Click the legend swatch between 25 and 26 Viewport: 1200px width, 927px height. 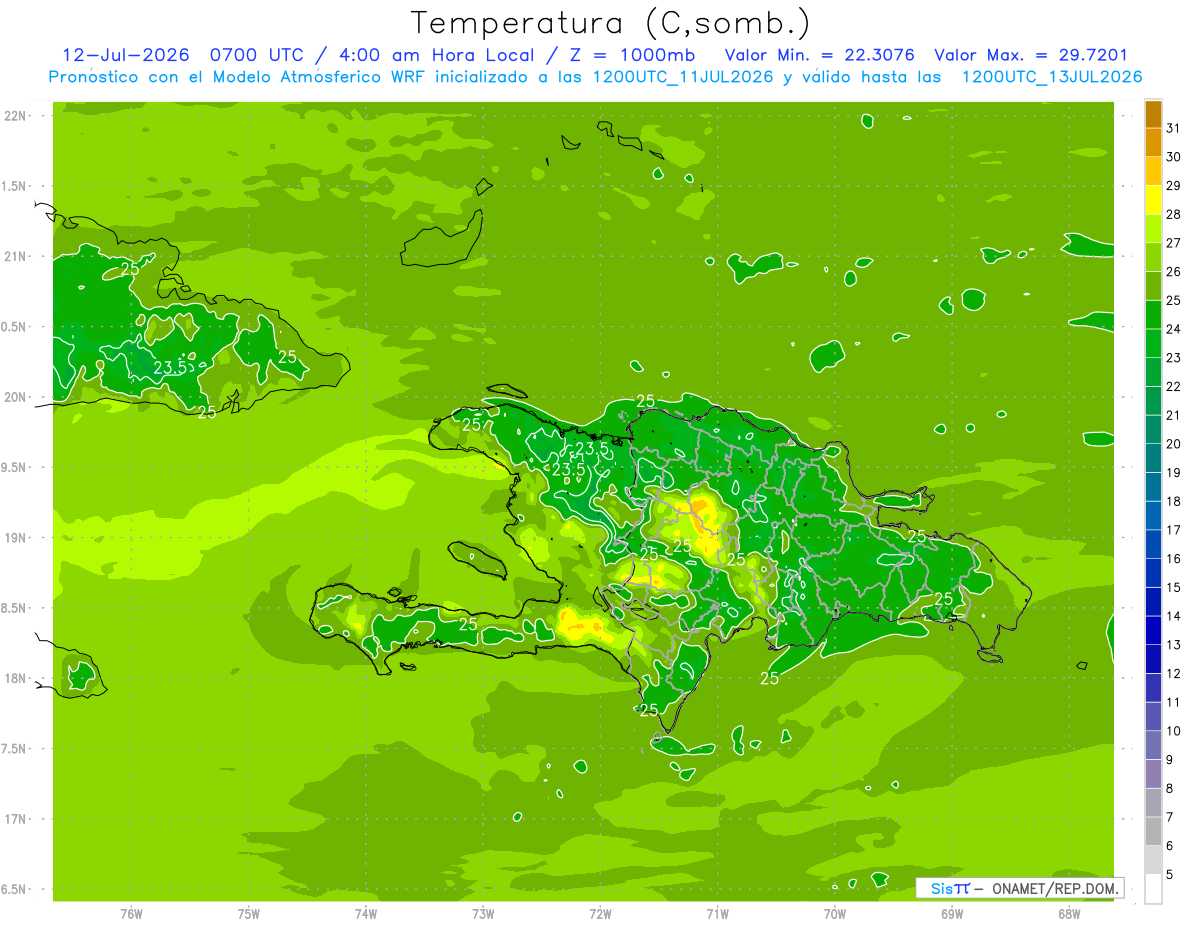coord(1153,286)
